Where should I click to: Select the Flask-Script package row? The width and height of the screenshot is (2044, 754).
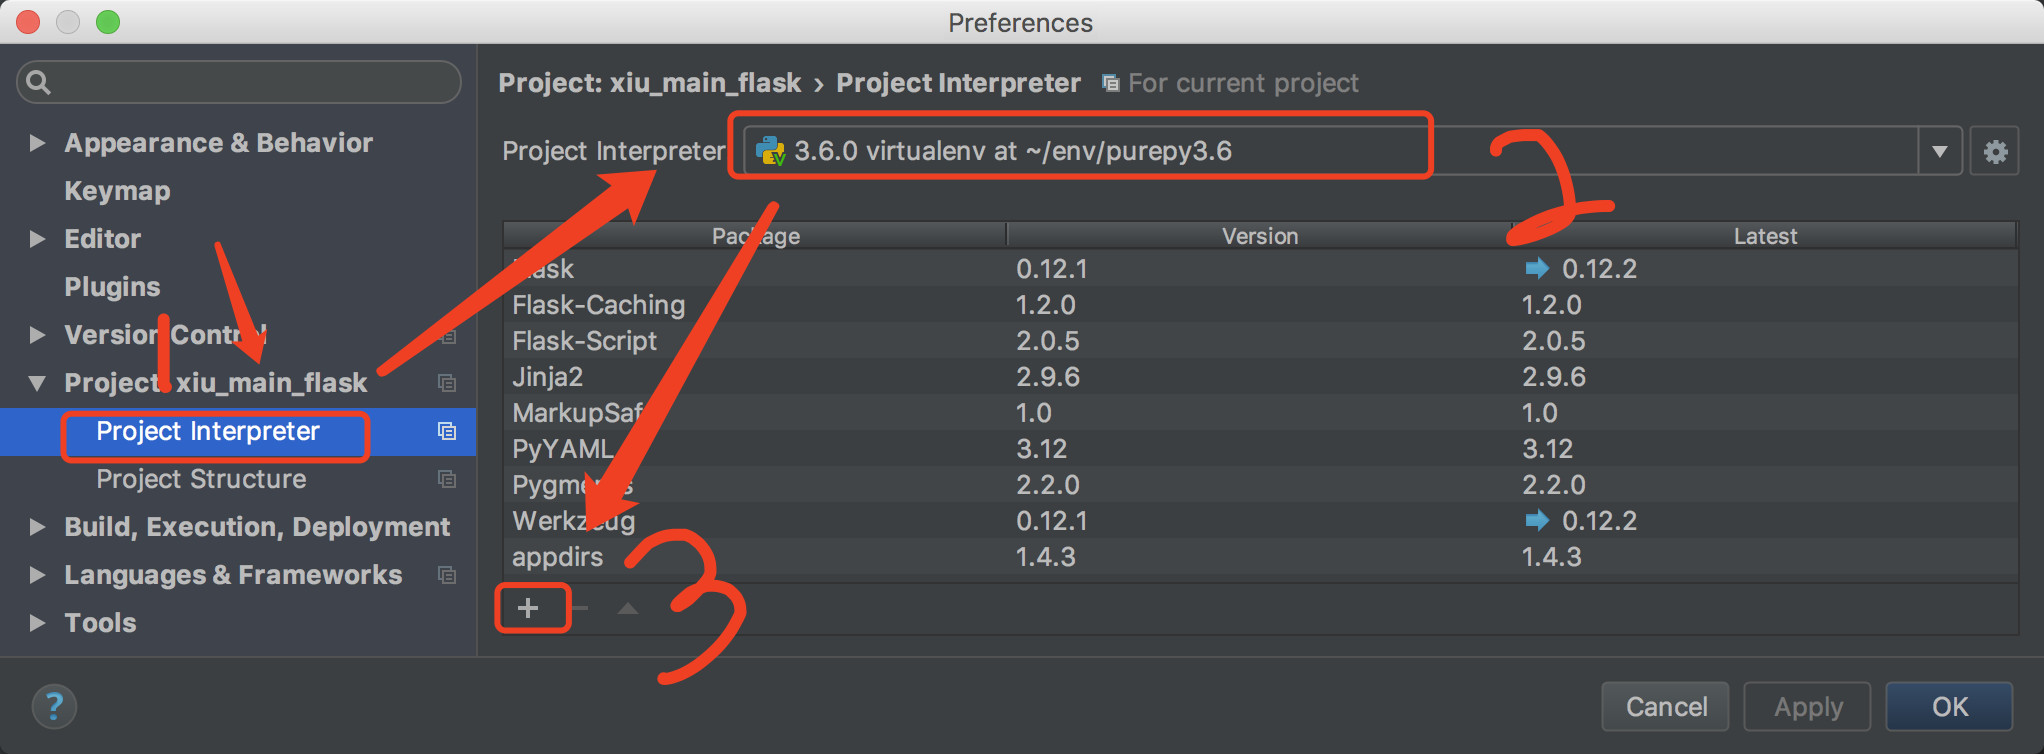point(1260,341)
